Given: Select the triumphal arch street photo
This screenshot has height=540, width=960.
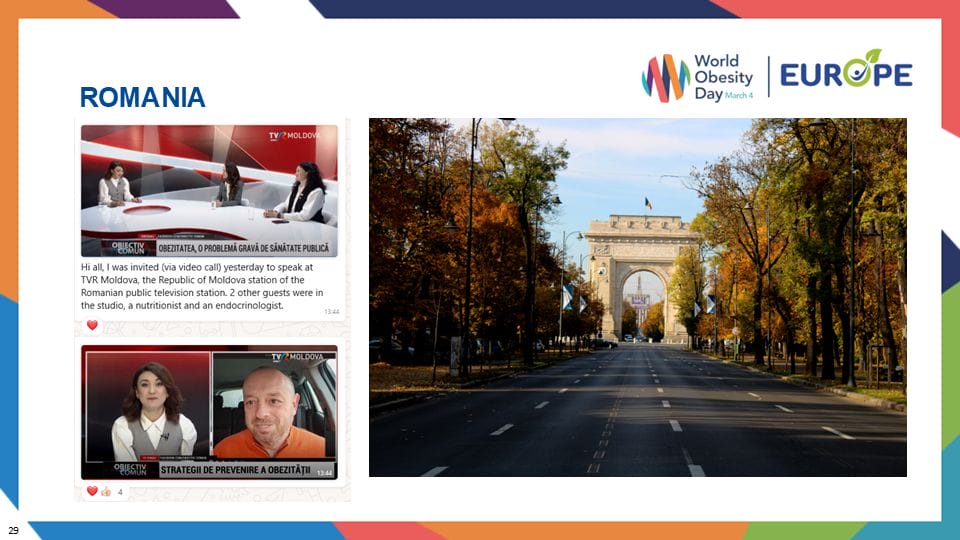Looking at the screenshot, I should click(637, 297).
